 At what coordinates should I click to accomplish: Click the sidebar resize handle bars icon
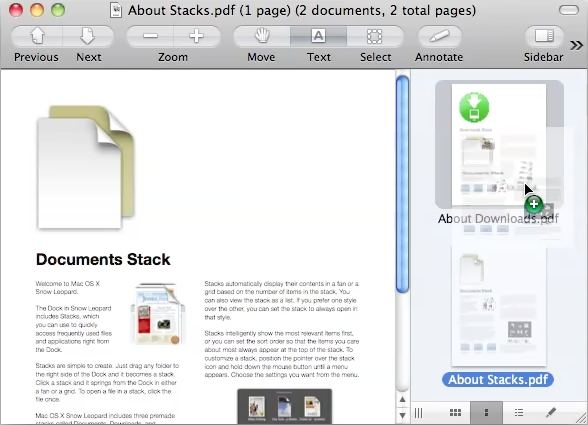coord(418,413)
